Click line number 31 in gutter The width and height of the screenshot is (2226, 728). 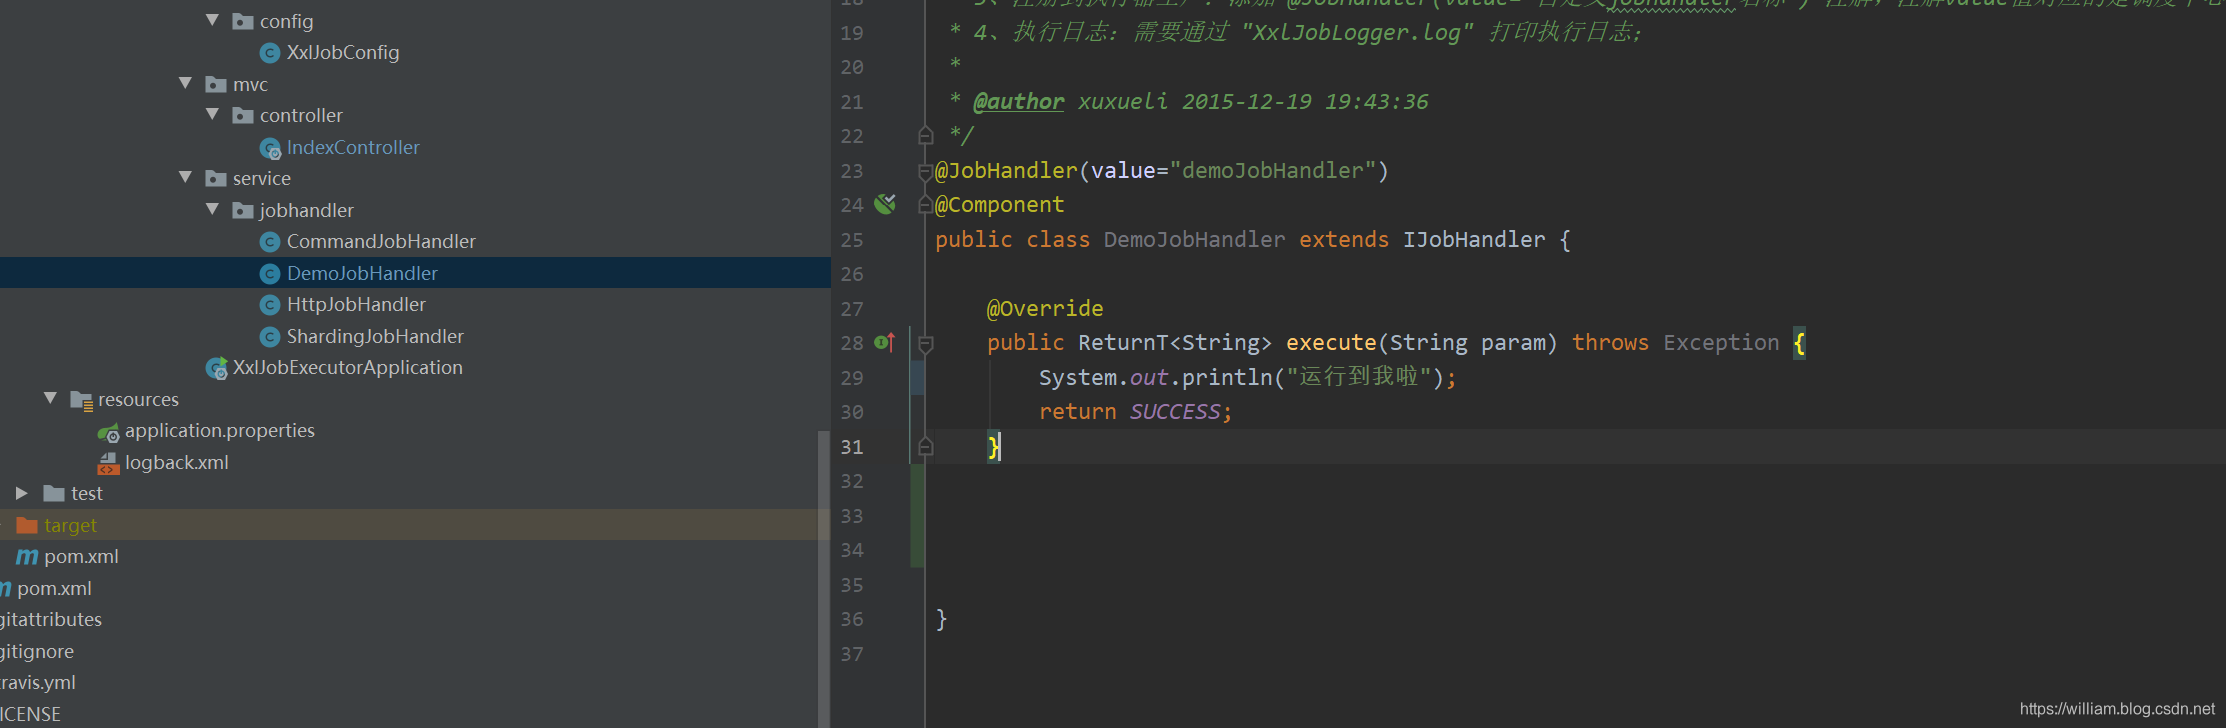pyautogui.click(x=852, y=447)
